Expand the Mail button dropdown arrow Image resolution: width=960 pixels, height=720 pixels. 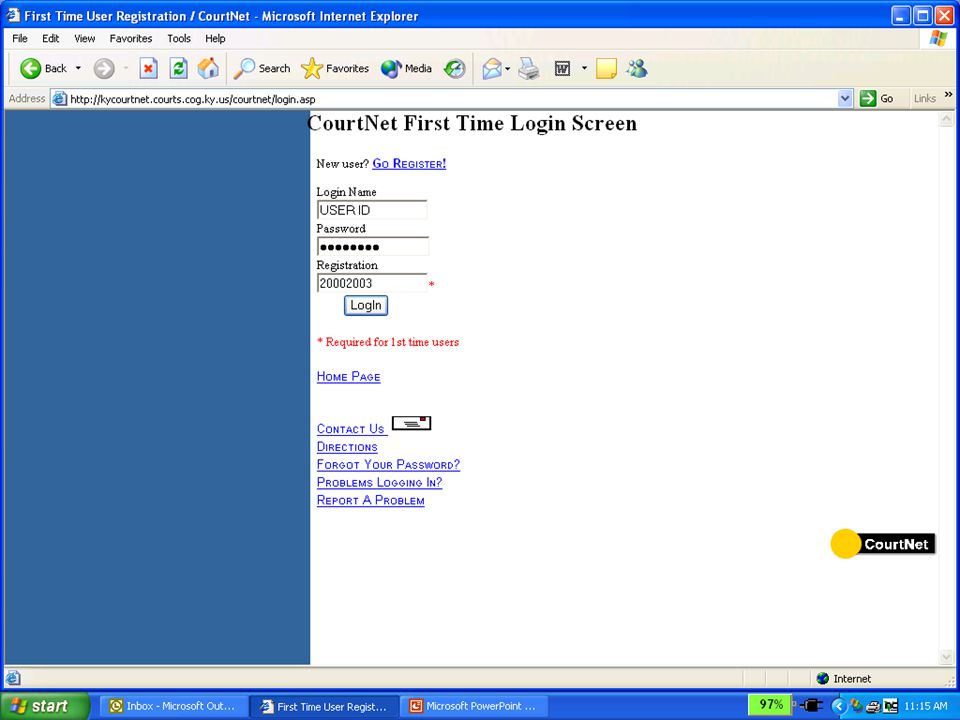(x=508, y=69)
